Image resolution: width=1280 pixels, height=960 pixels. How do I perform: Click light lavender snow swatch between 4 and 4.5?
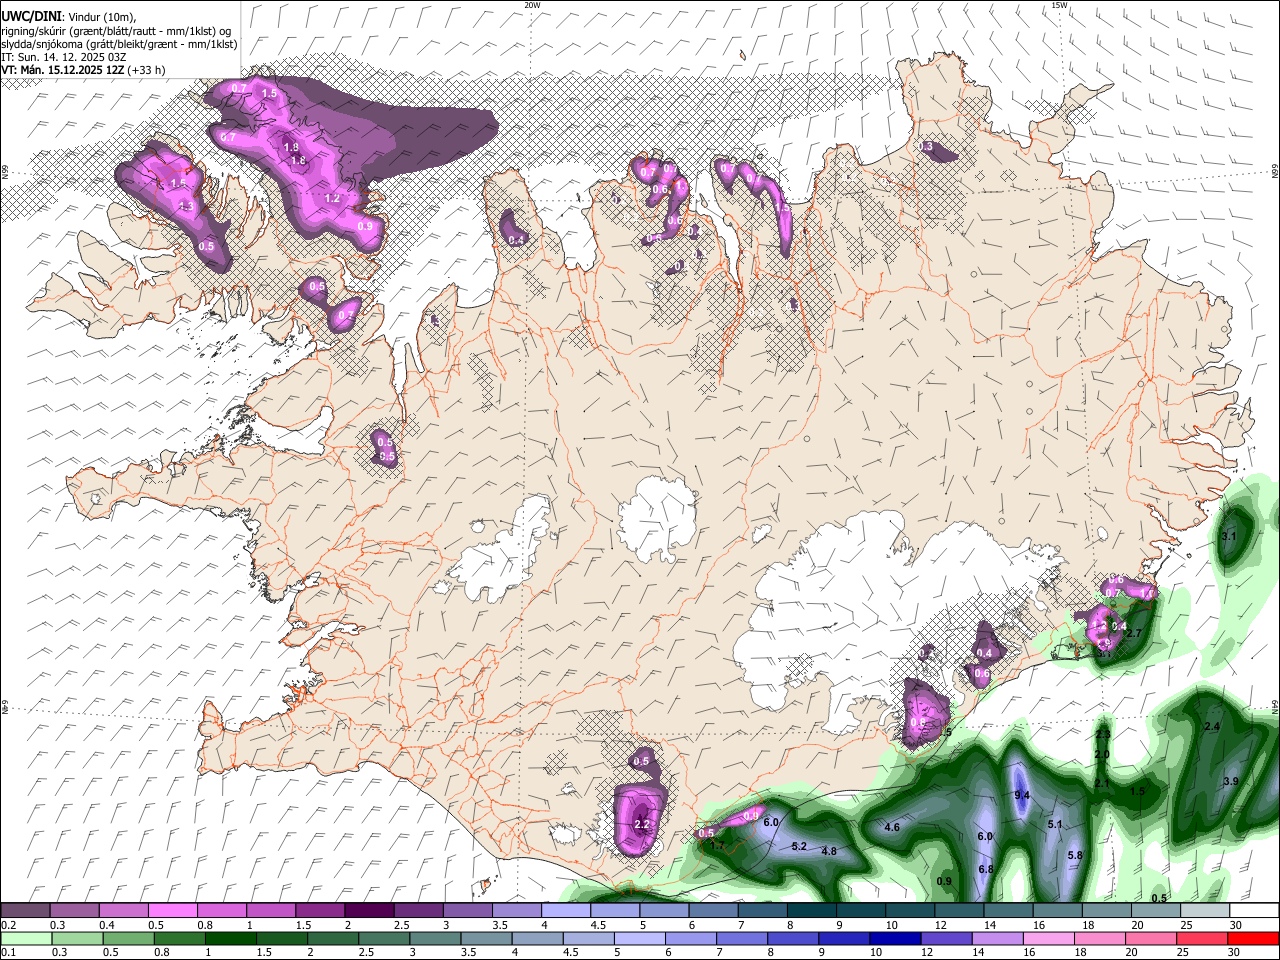pos(566,910)
